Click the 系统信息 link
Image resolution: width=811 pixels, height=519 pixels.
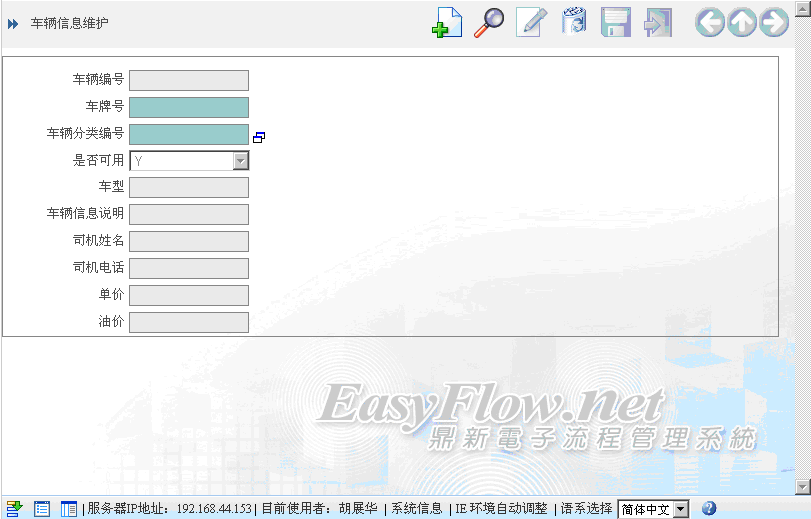pos(417,509)
